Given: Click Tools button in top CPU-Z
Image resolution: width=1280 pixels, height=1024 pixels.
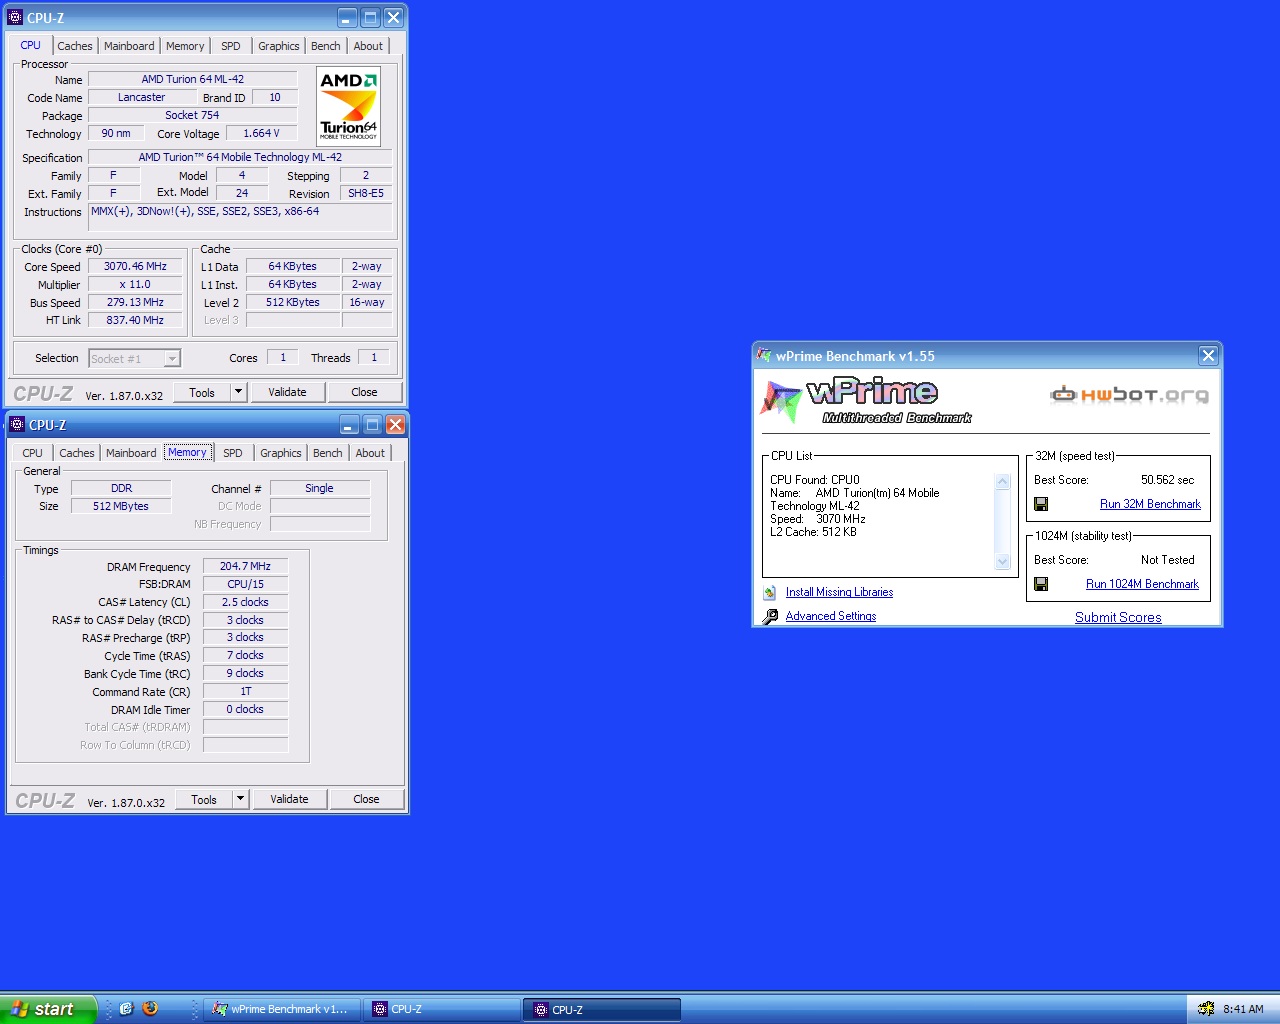Looking at the screenshot, I should (x=202, y=392).
